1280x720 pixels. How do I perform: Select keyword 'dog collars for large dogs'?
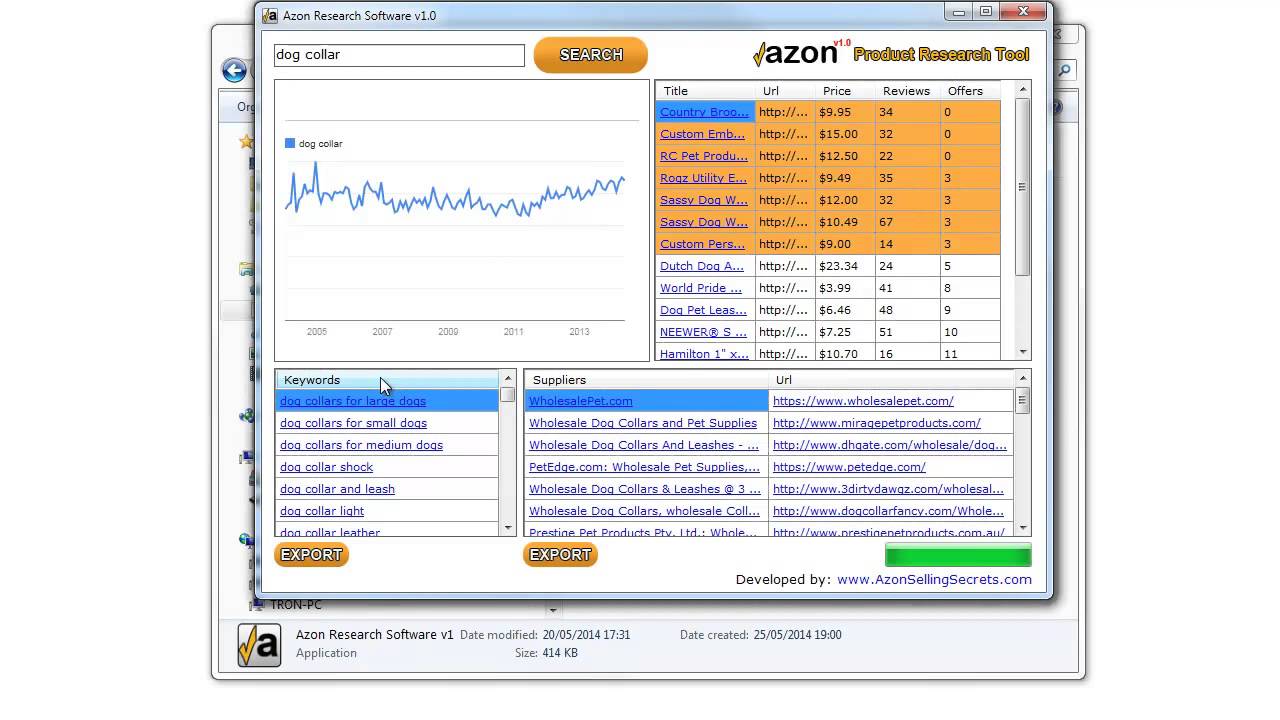click(353, 401)
